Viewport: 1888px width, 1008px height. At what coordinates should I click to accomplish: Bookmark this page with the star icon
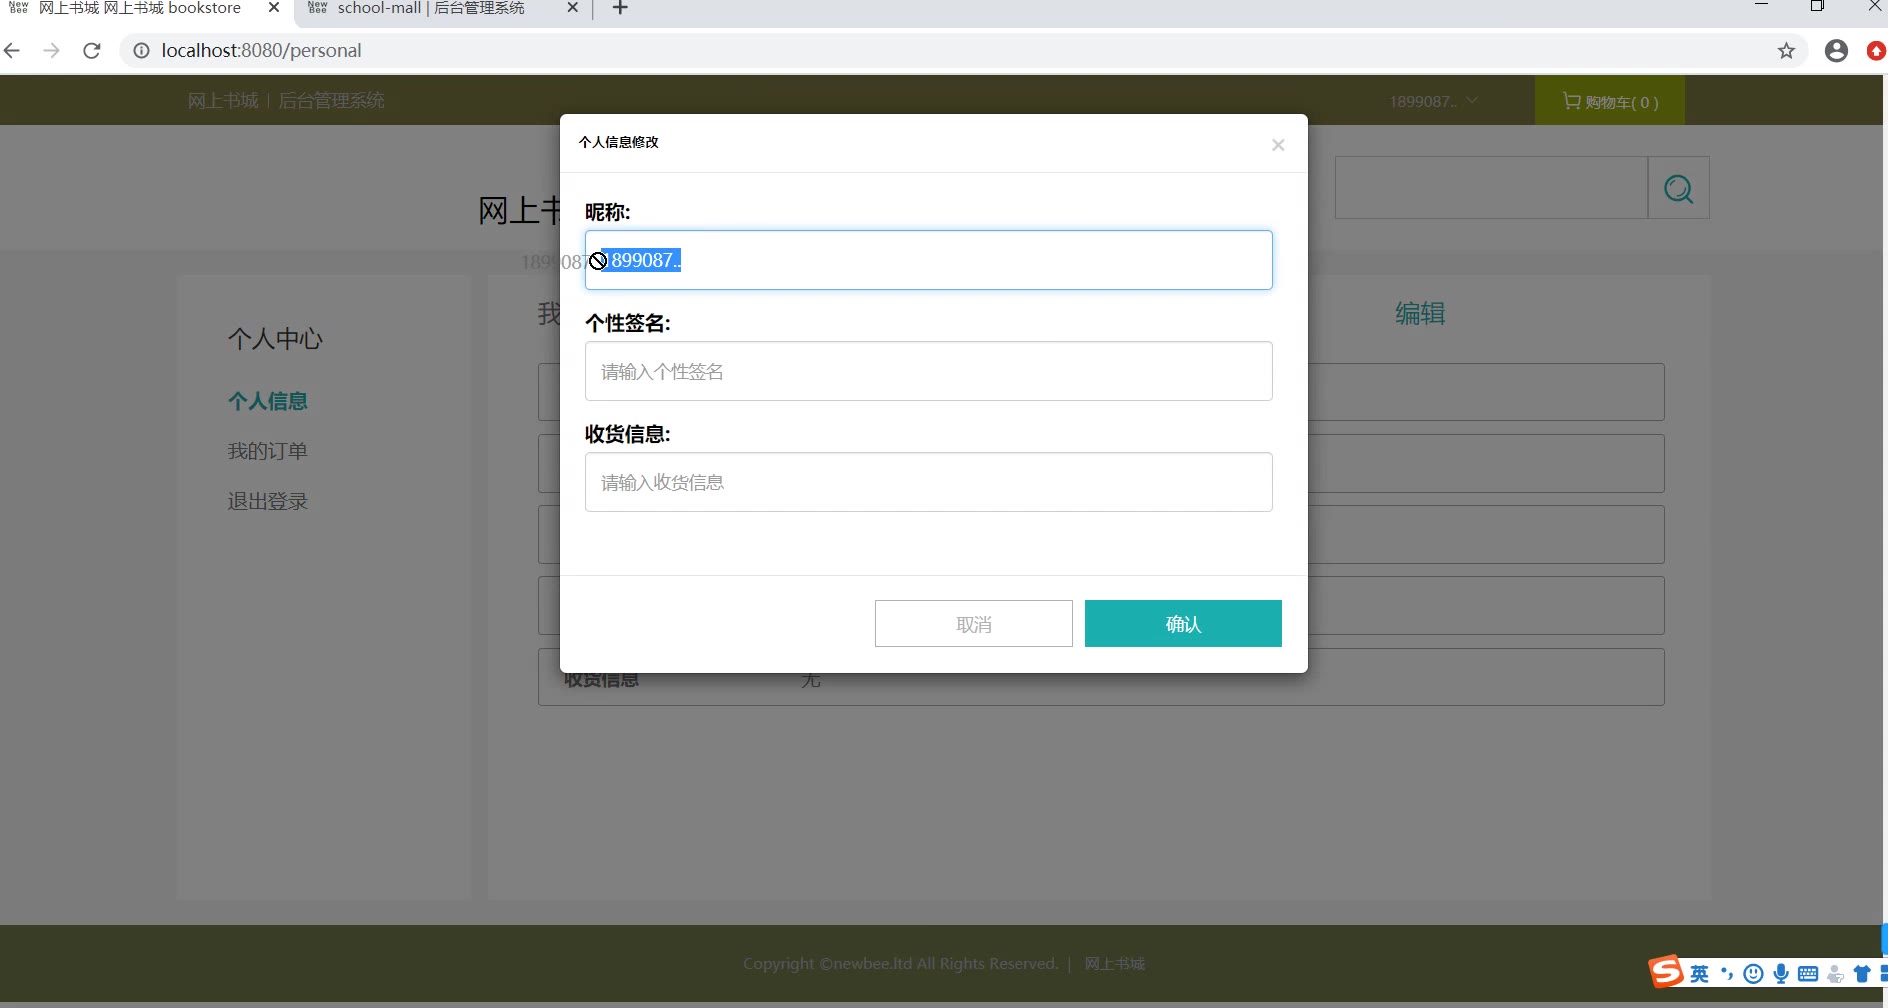pyautogui.click(x=1786, y=51)
